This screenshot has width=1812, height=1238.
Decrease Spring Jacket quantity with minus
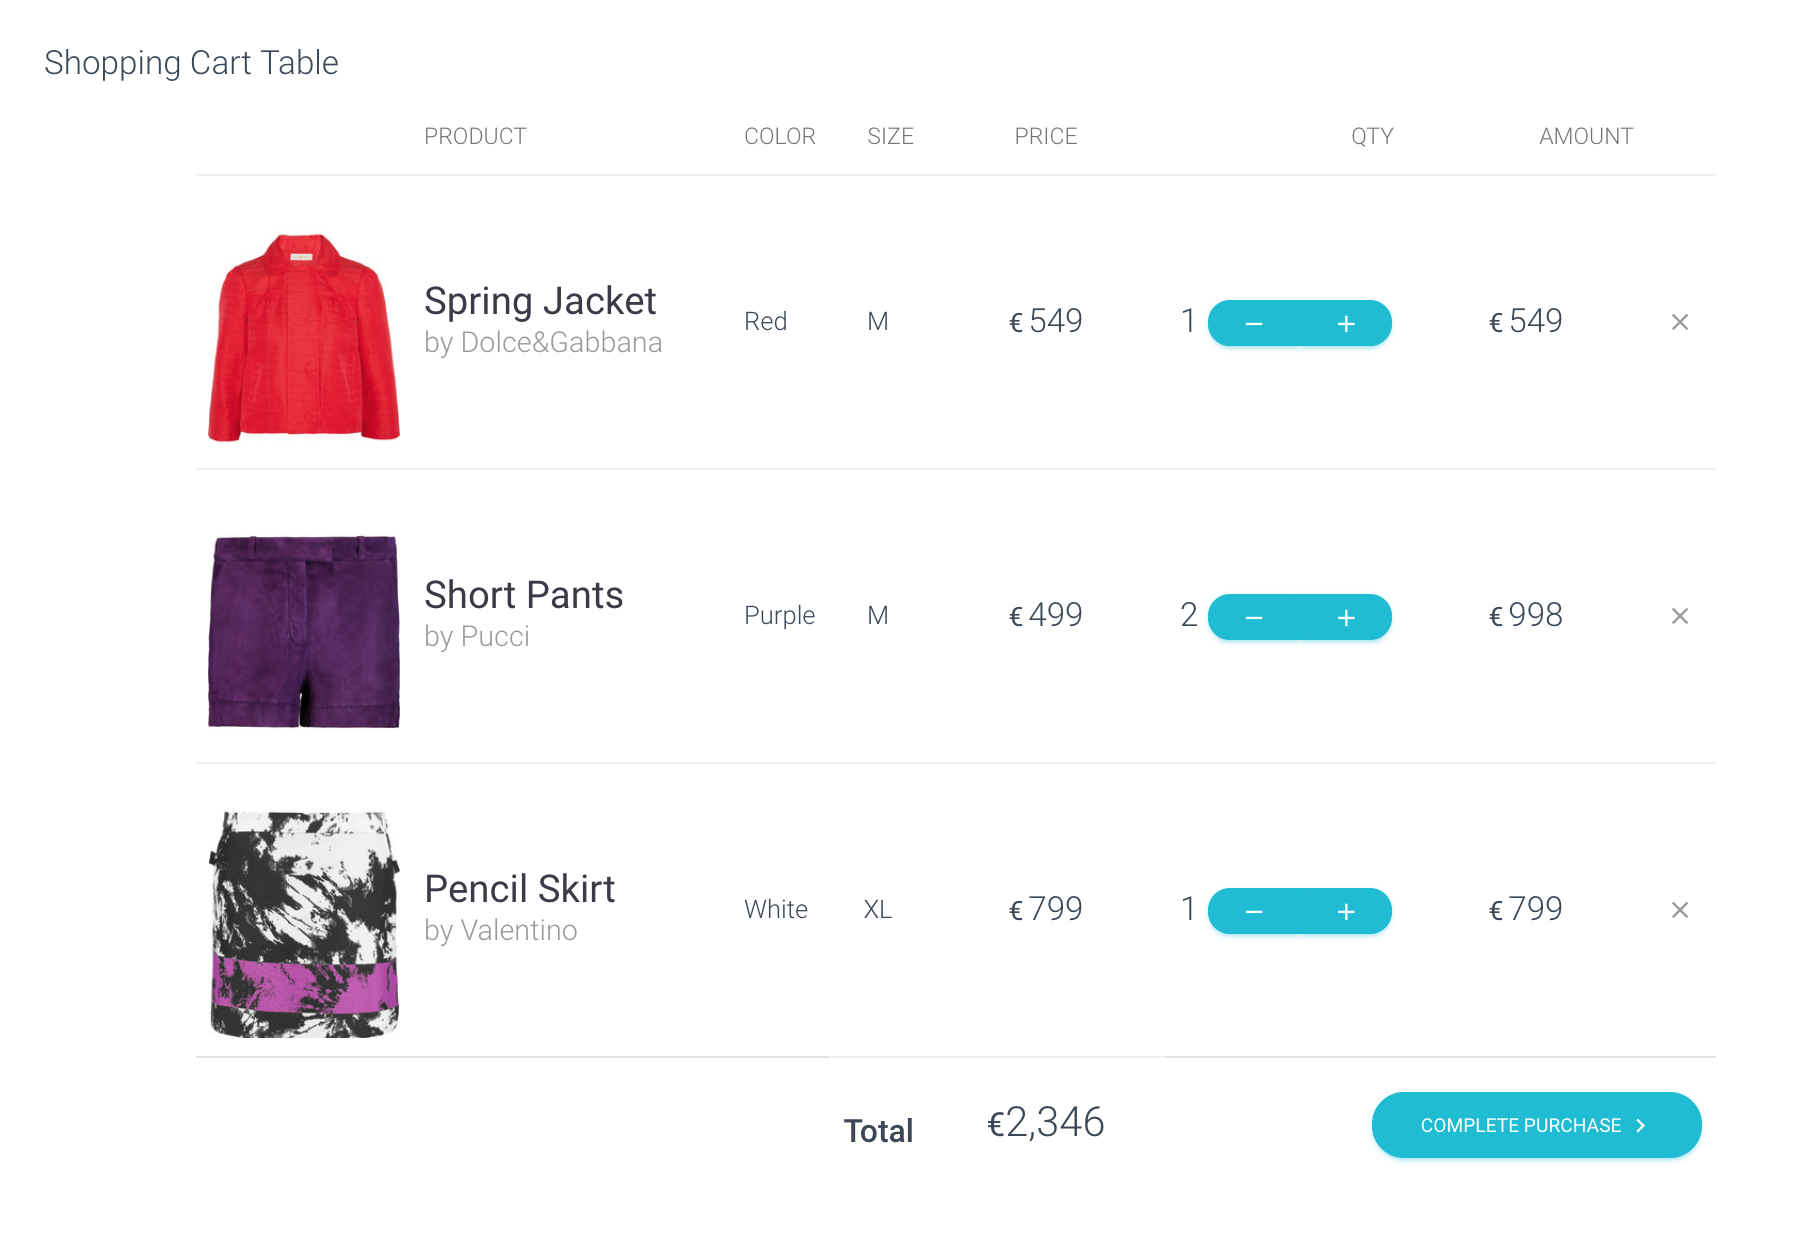(1254, 324)
